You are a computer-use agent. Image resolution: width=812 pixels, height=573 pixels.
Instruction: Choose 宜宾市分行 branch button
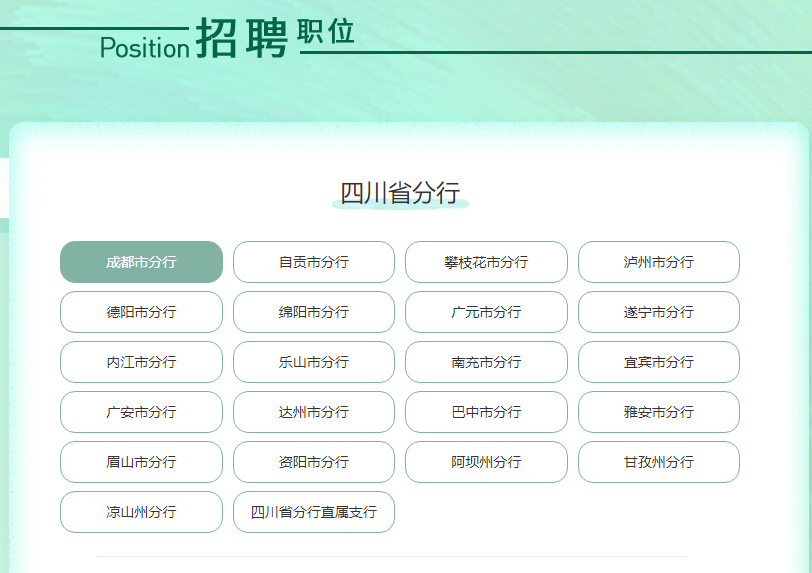pos(659,362)
